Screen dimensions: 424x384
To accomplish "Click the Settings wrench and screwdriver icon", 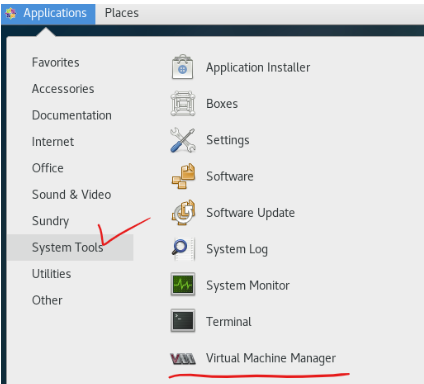I will 183,140.
